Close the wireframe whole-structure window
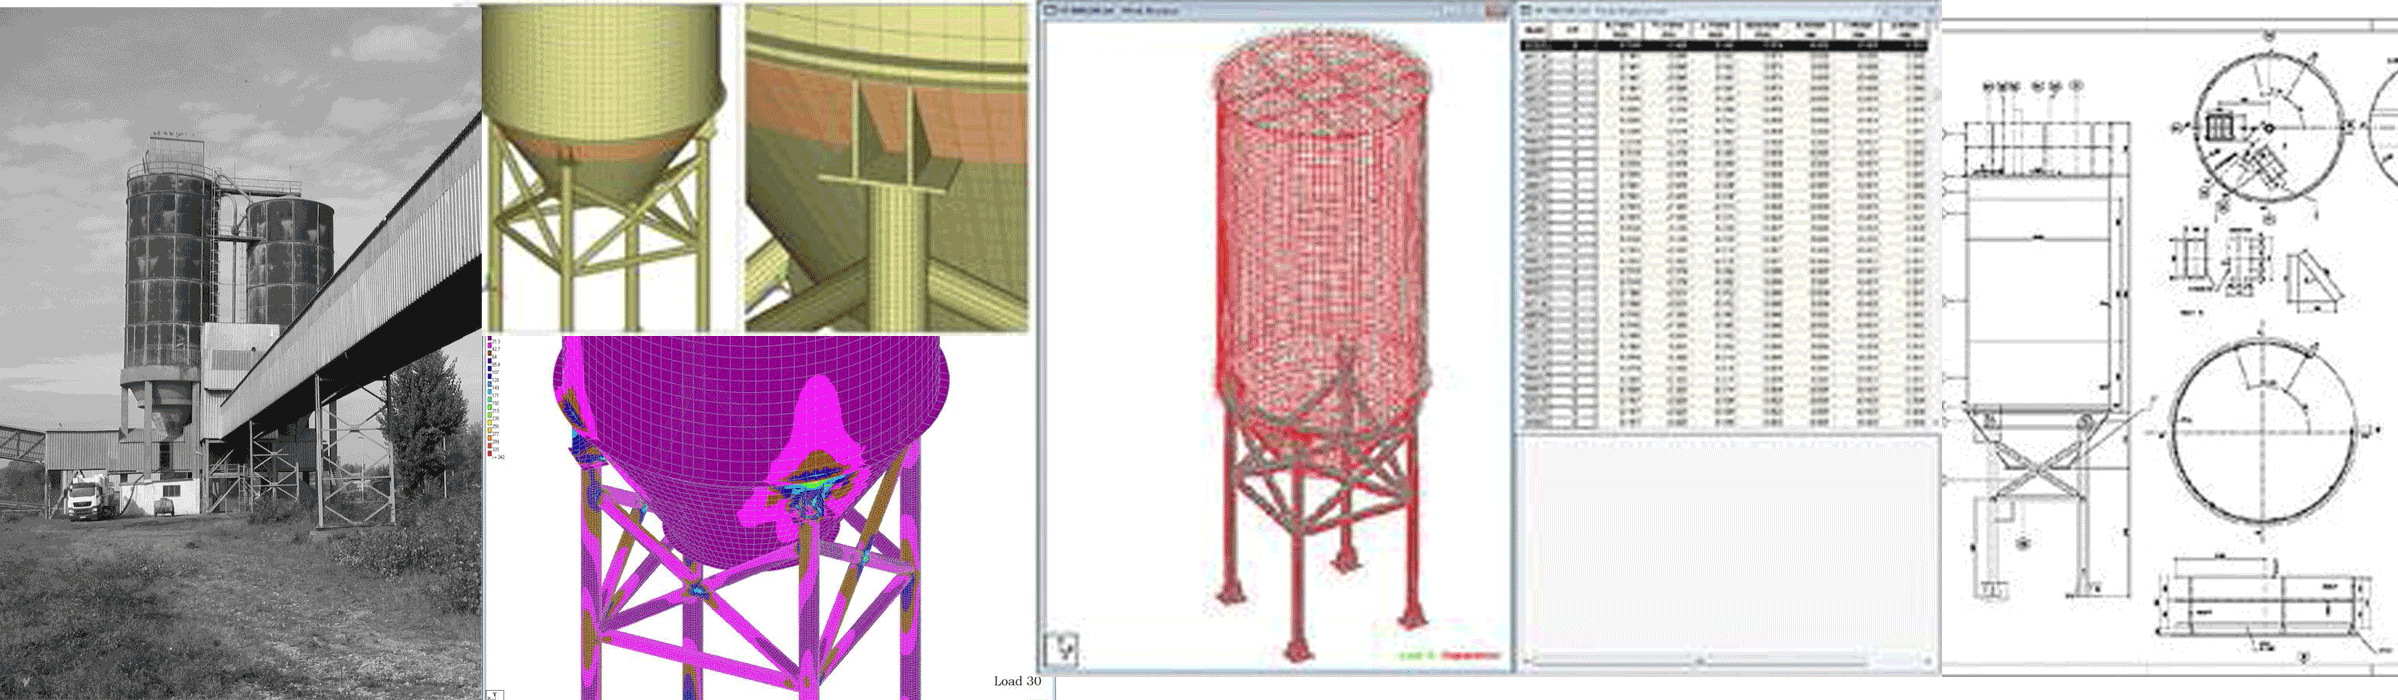Screen dimensions: 2398x700 tap(1497, 10)
